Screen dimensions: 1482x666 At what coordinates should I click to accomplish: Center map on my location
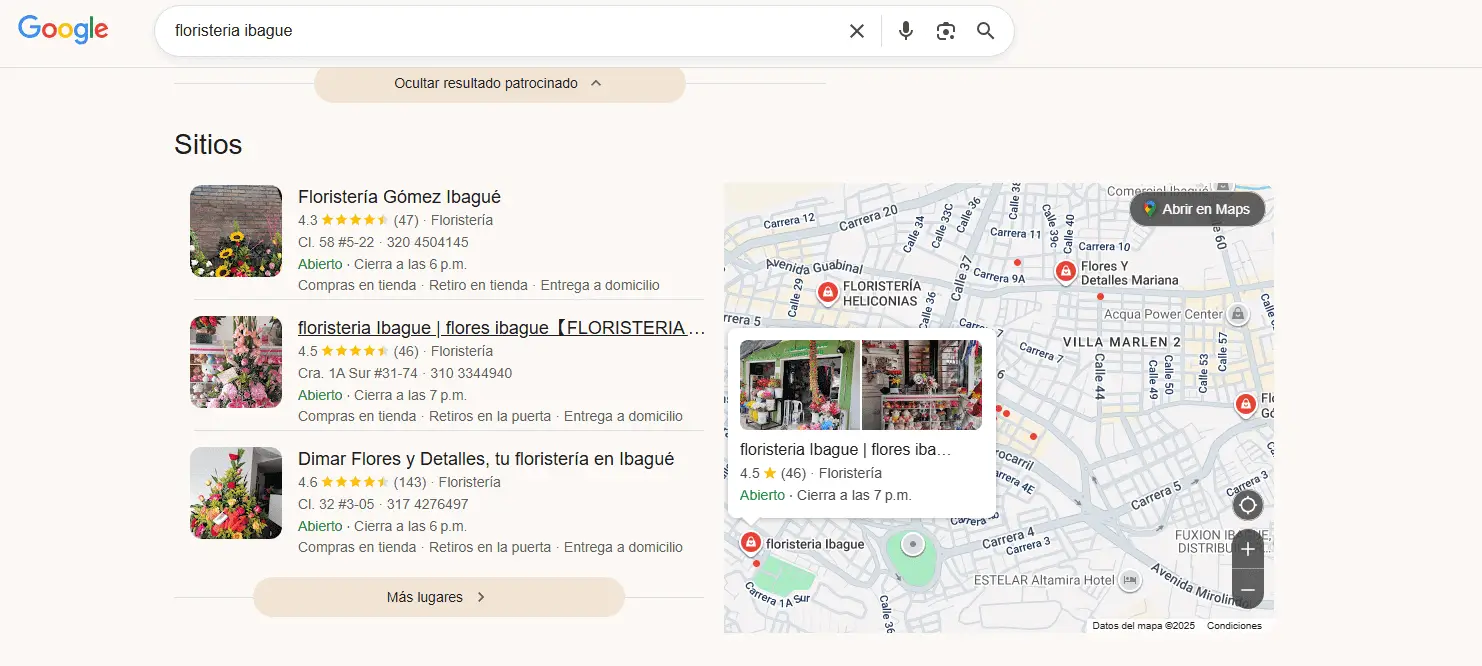[1247, 505]
